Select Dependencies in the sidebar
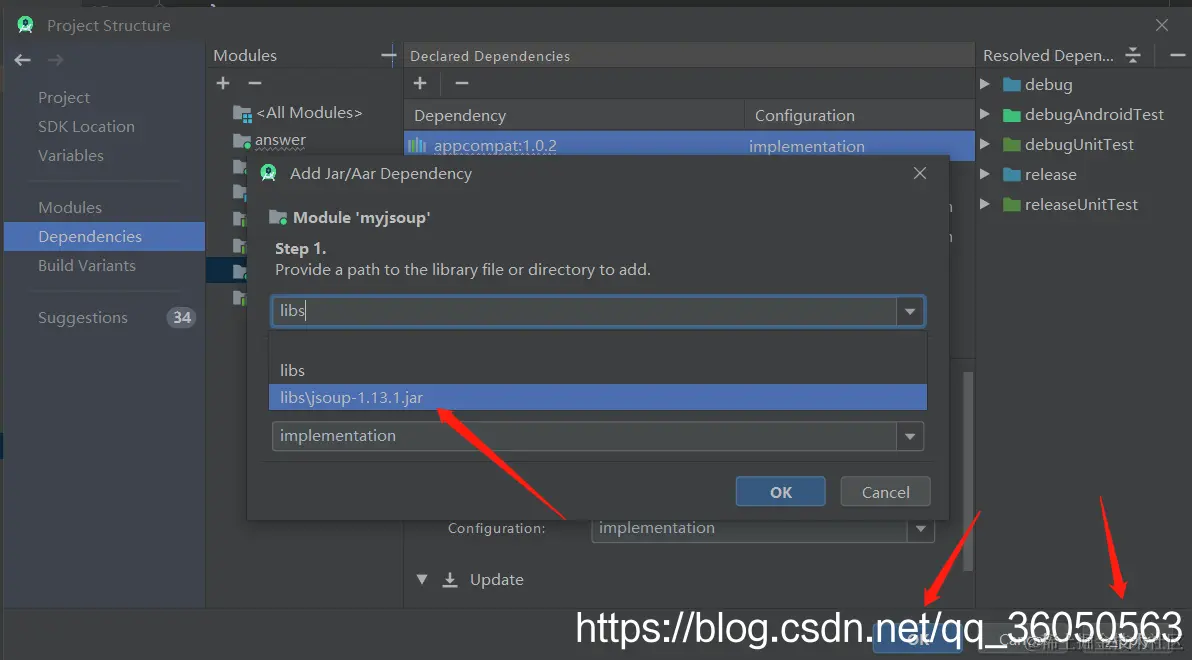This screenshot has width=1192, height=660. point(105,236)
